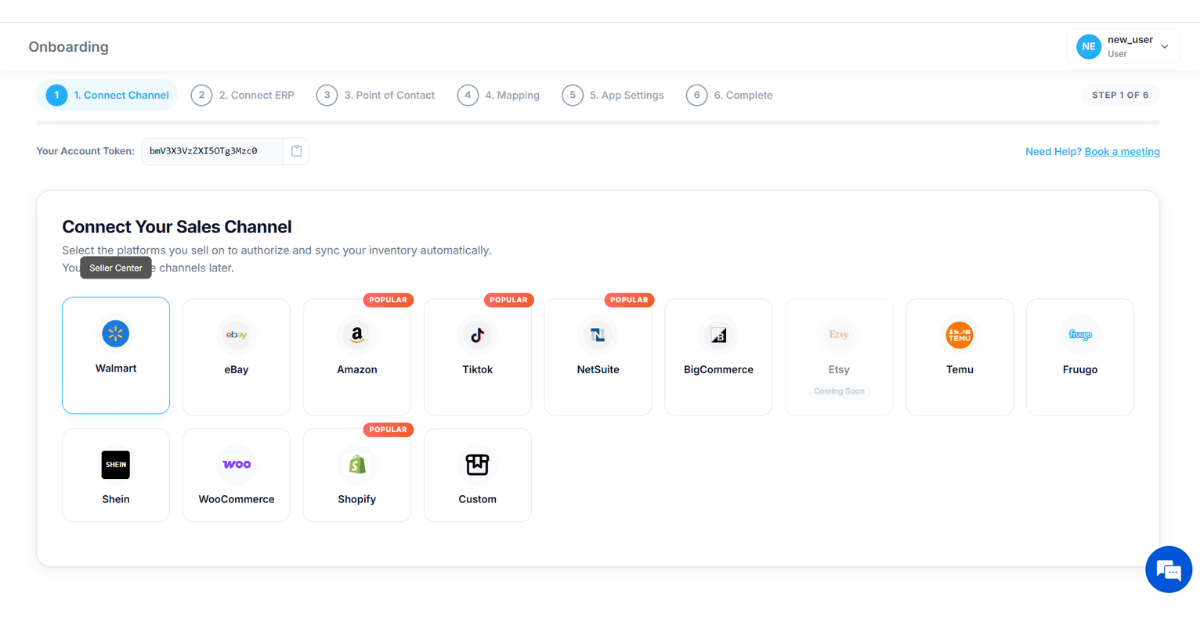Click the Onboarding page title
1200x630 pixels.
click(x=69, y=47)
